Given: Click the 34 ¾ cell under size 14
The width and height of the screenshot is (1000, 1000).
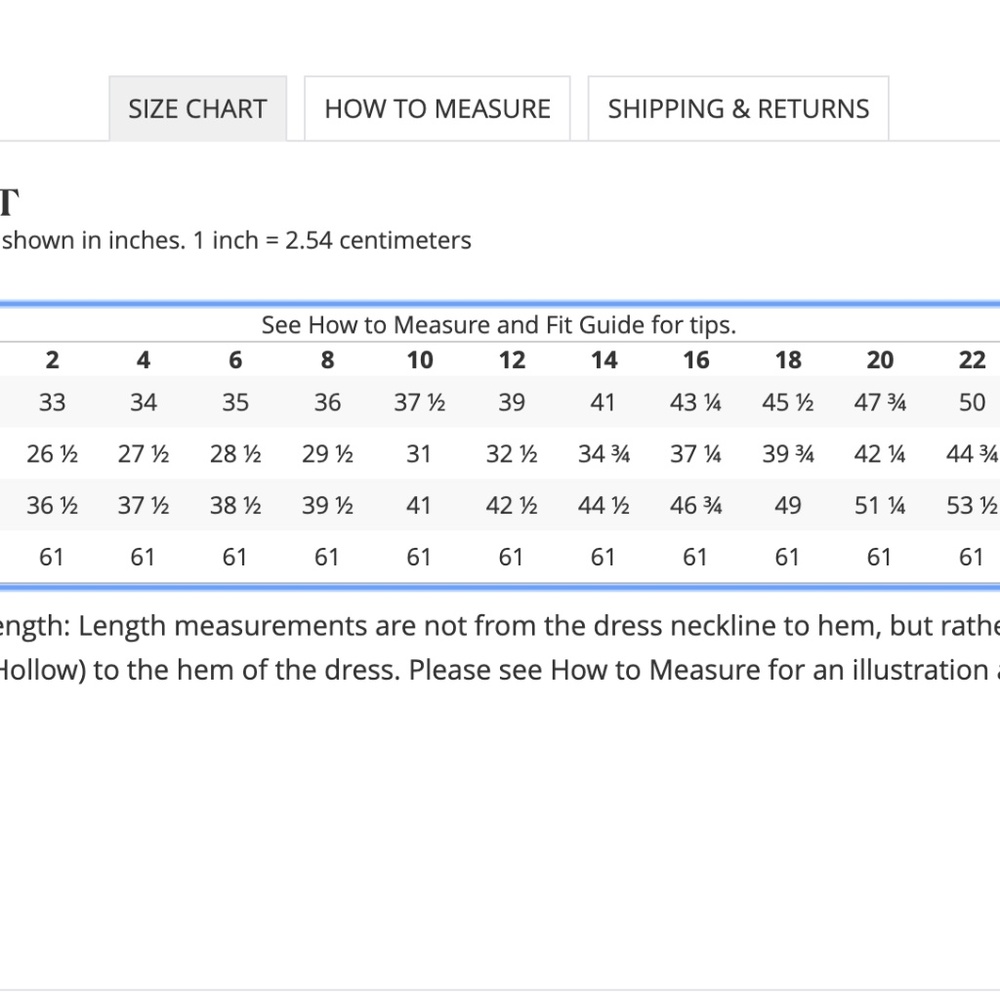Looking at the screenshot, I should point(604,454).
